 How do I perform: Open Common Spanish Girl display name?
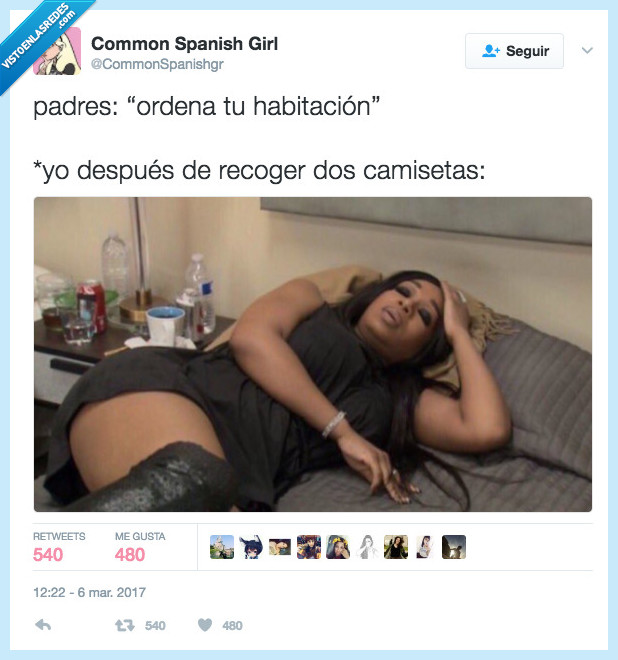184,43
